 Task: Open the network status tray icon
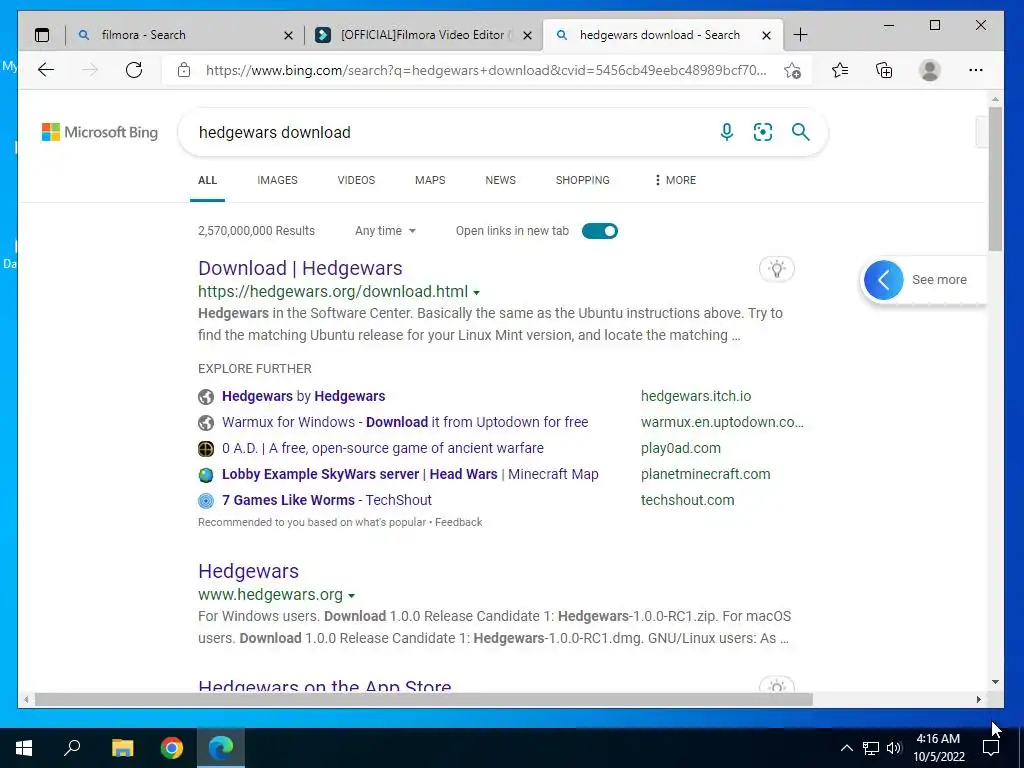(871, 748)
